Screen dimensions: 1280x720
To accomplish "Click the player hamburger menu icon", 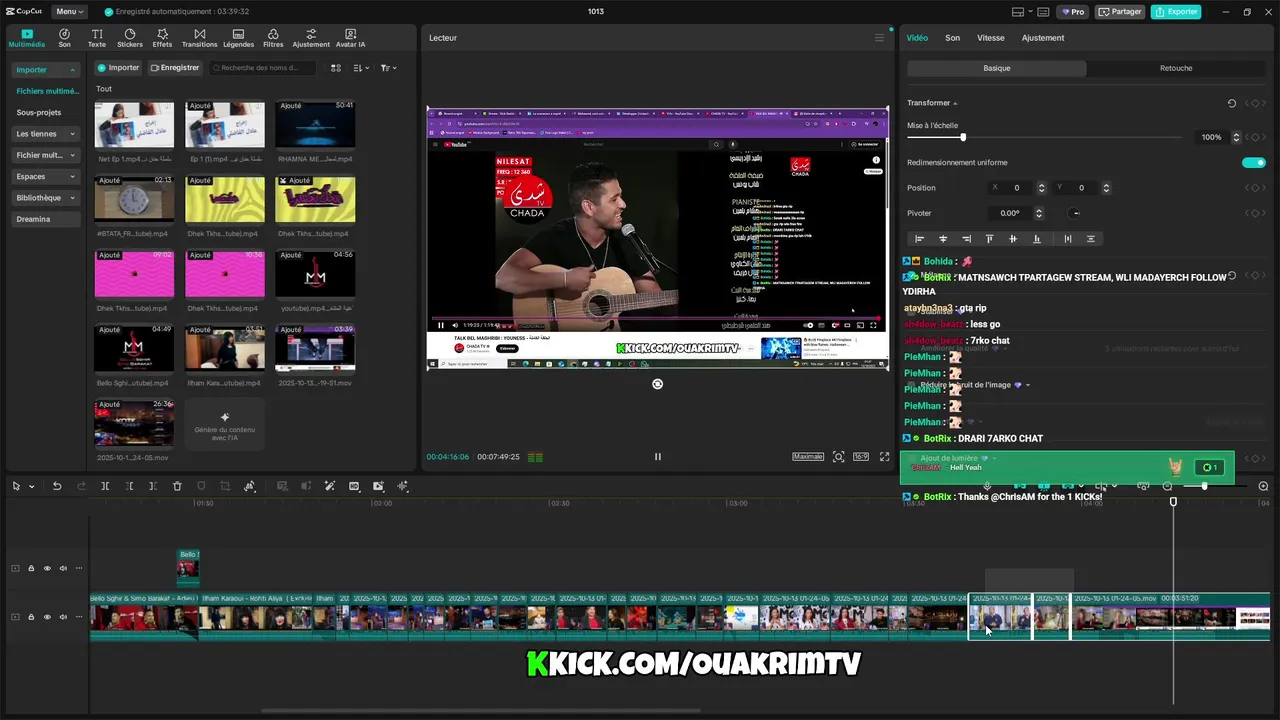I will (x=879, y=38).
